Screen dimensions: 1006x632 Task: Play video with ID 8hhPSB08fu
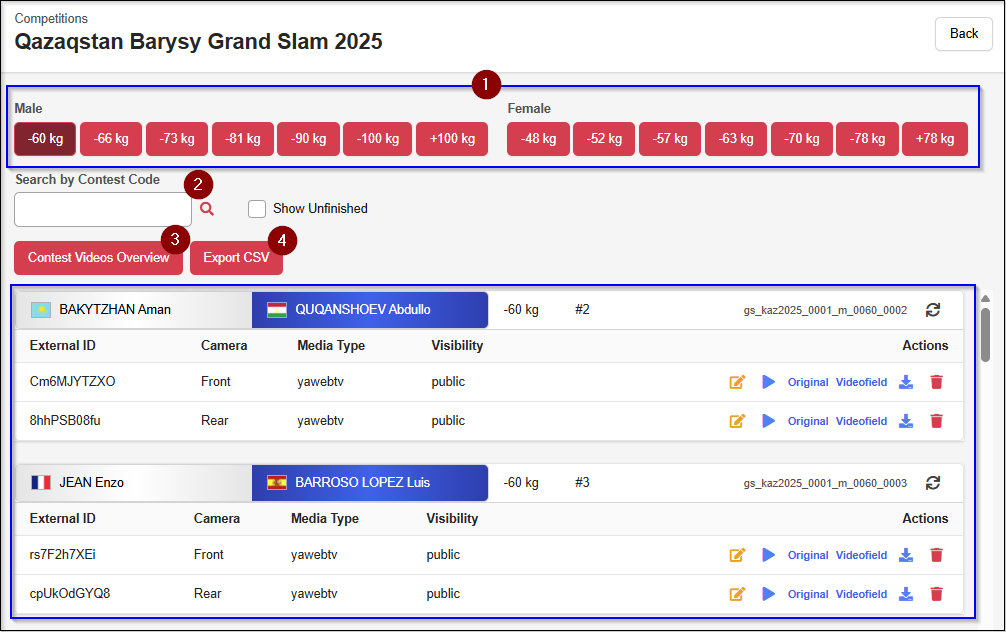coord(768,421)
